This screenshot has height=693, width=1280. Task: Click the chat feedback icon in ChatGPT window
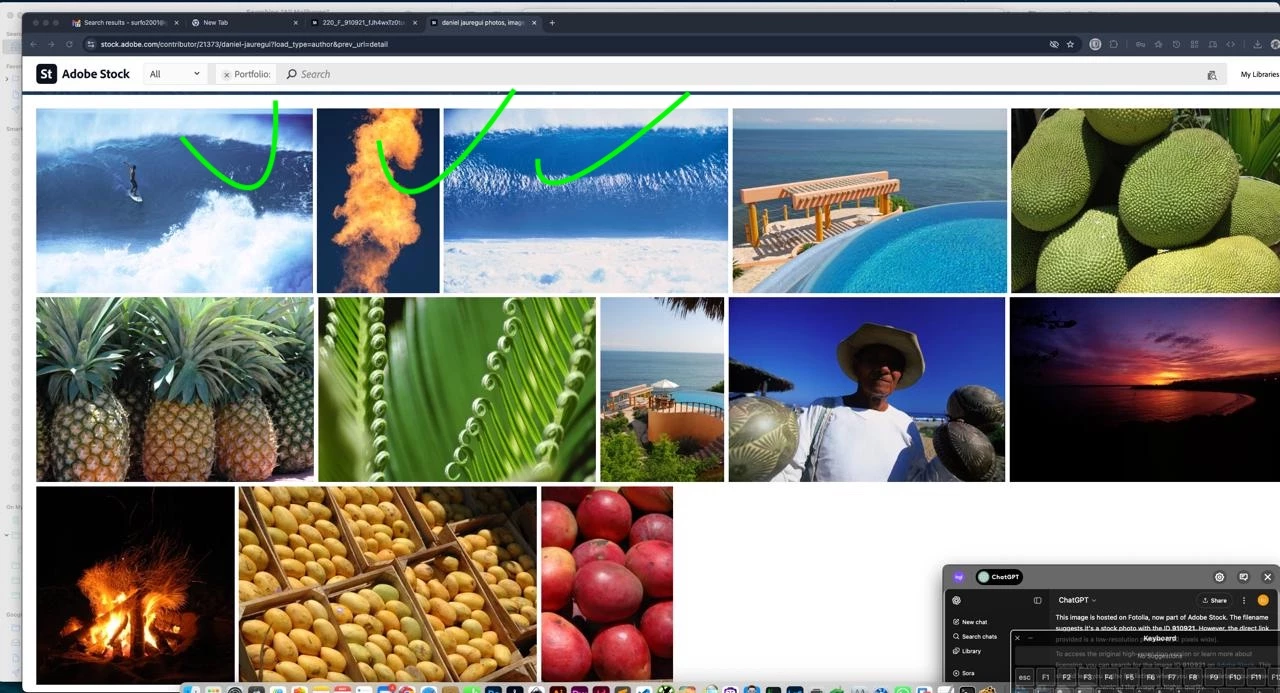click(1243, 577)
